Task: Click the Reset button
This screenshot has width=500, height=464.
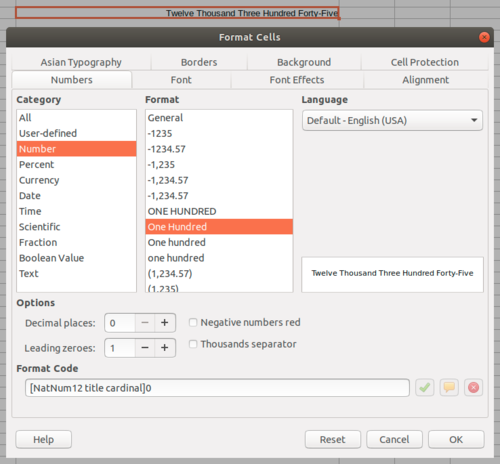Action: click(333, 439)
